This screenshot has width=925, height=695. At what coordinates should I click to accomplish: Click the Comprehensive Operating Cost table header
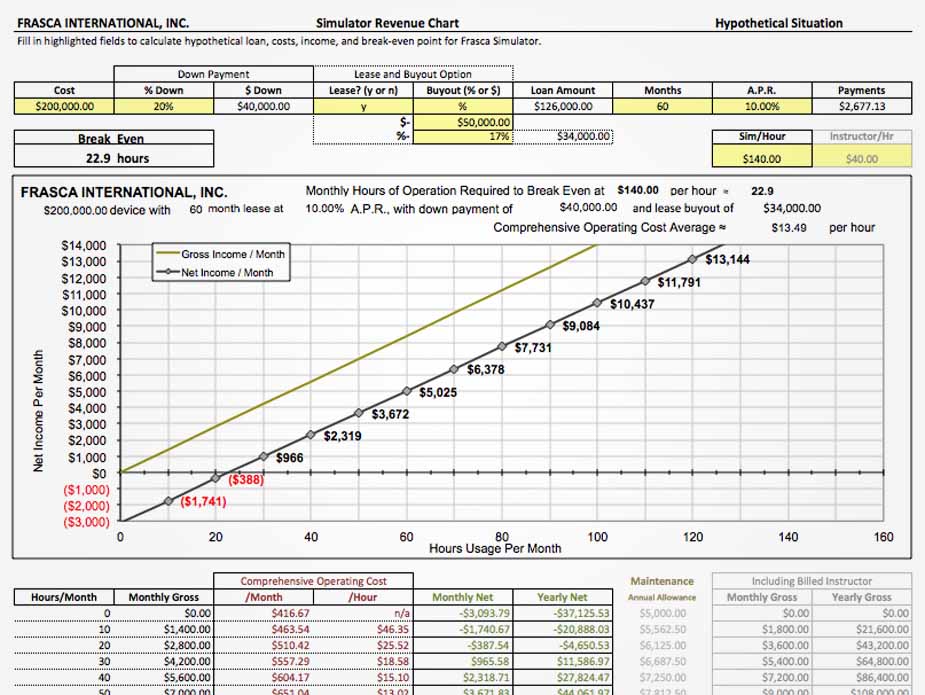pos(313,581)
